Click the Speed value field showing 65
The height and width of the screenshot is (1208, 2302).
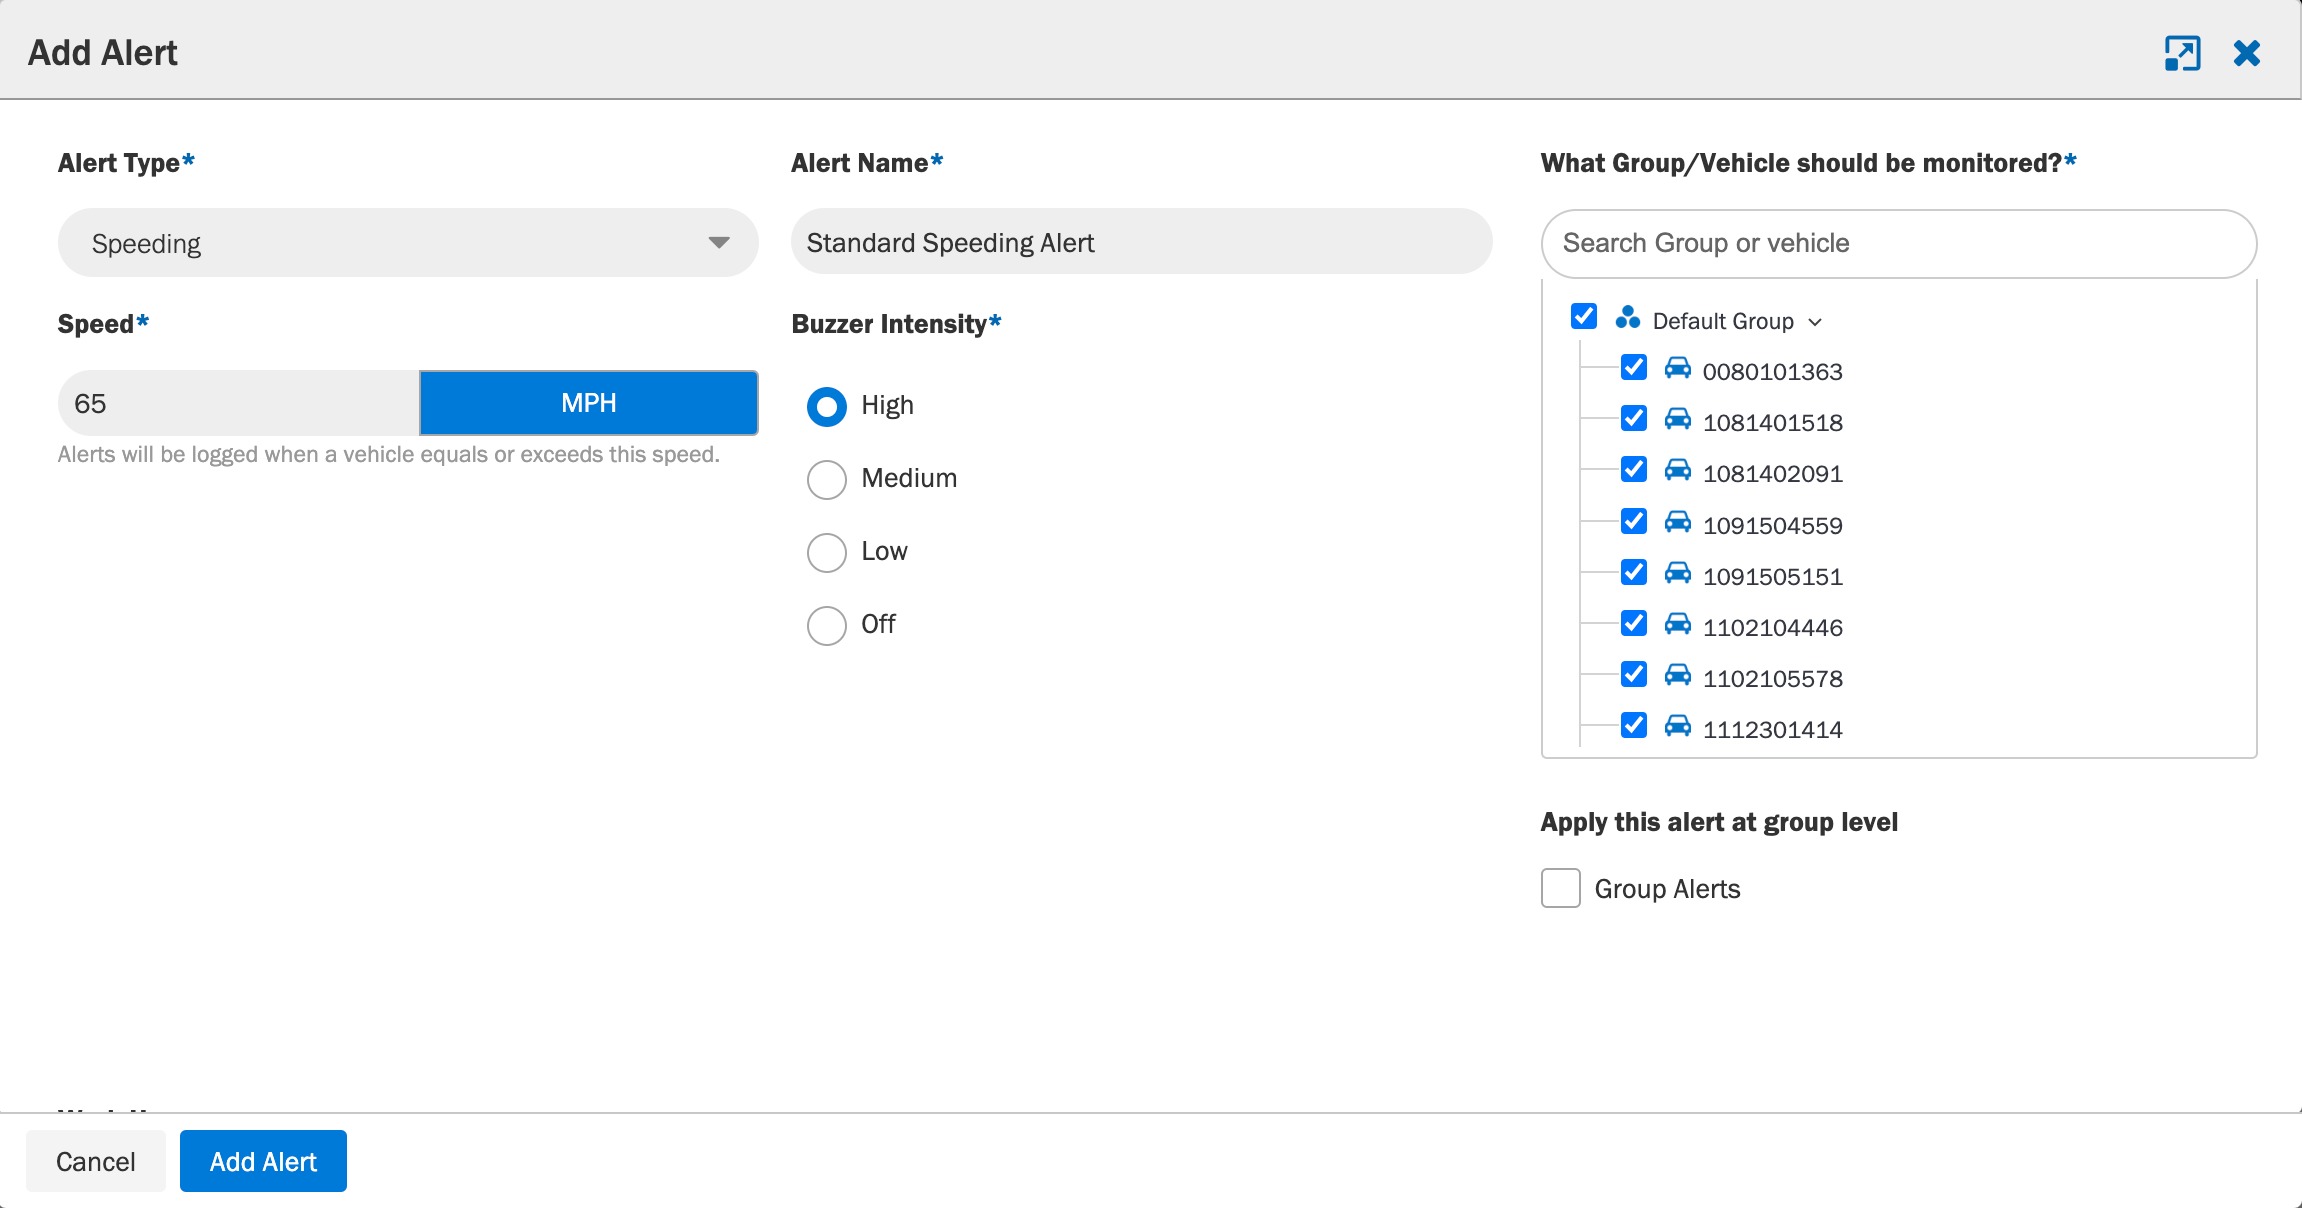click(x=239, y=403)
